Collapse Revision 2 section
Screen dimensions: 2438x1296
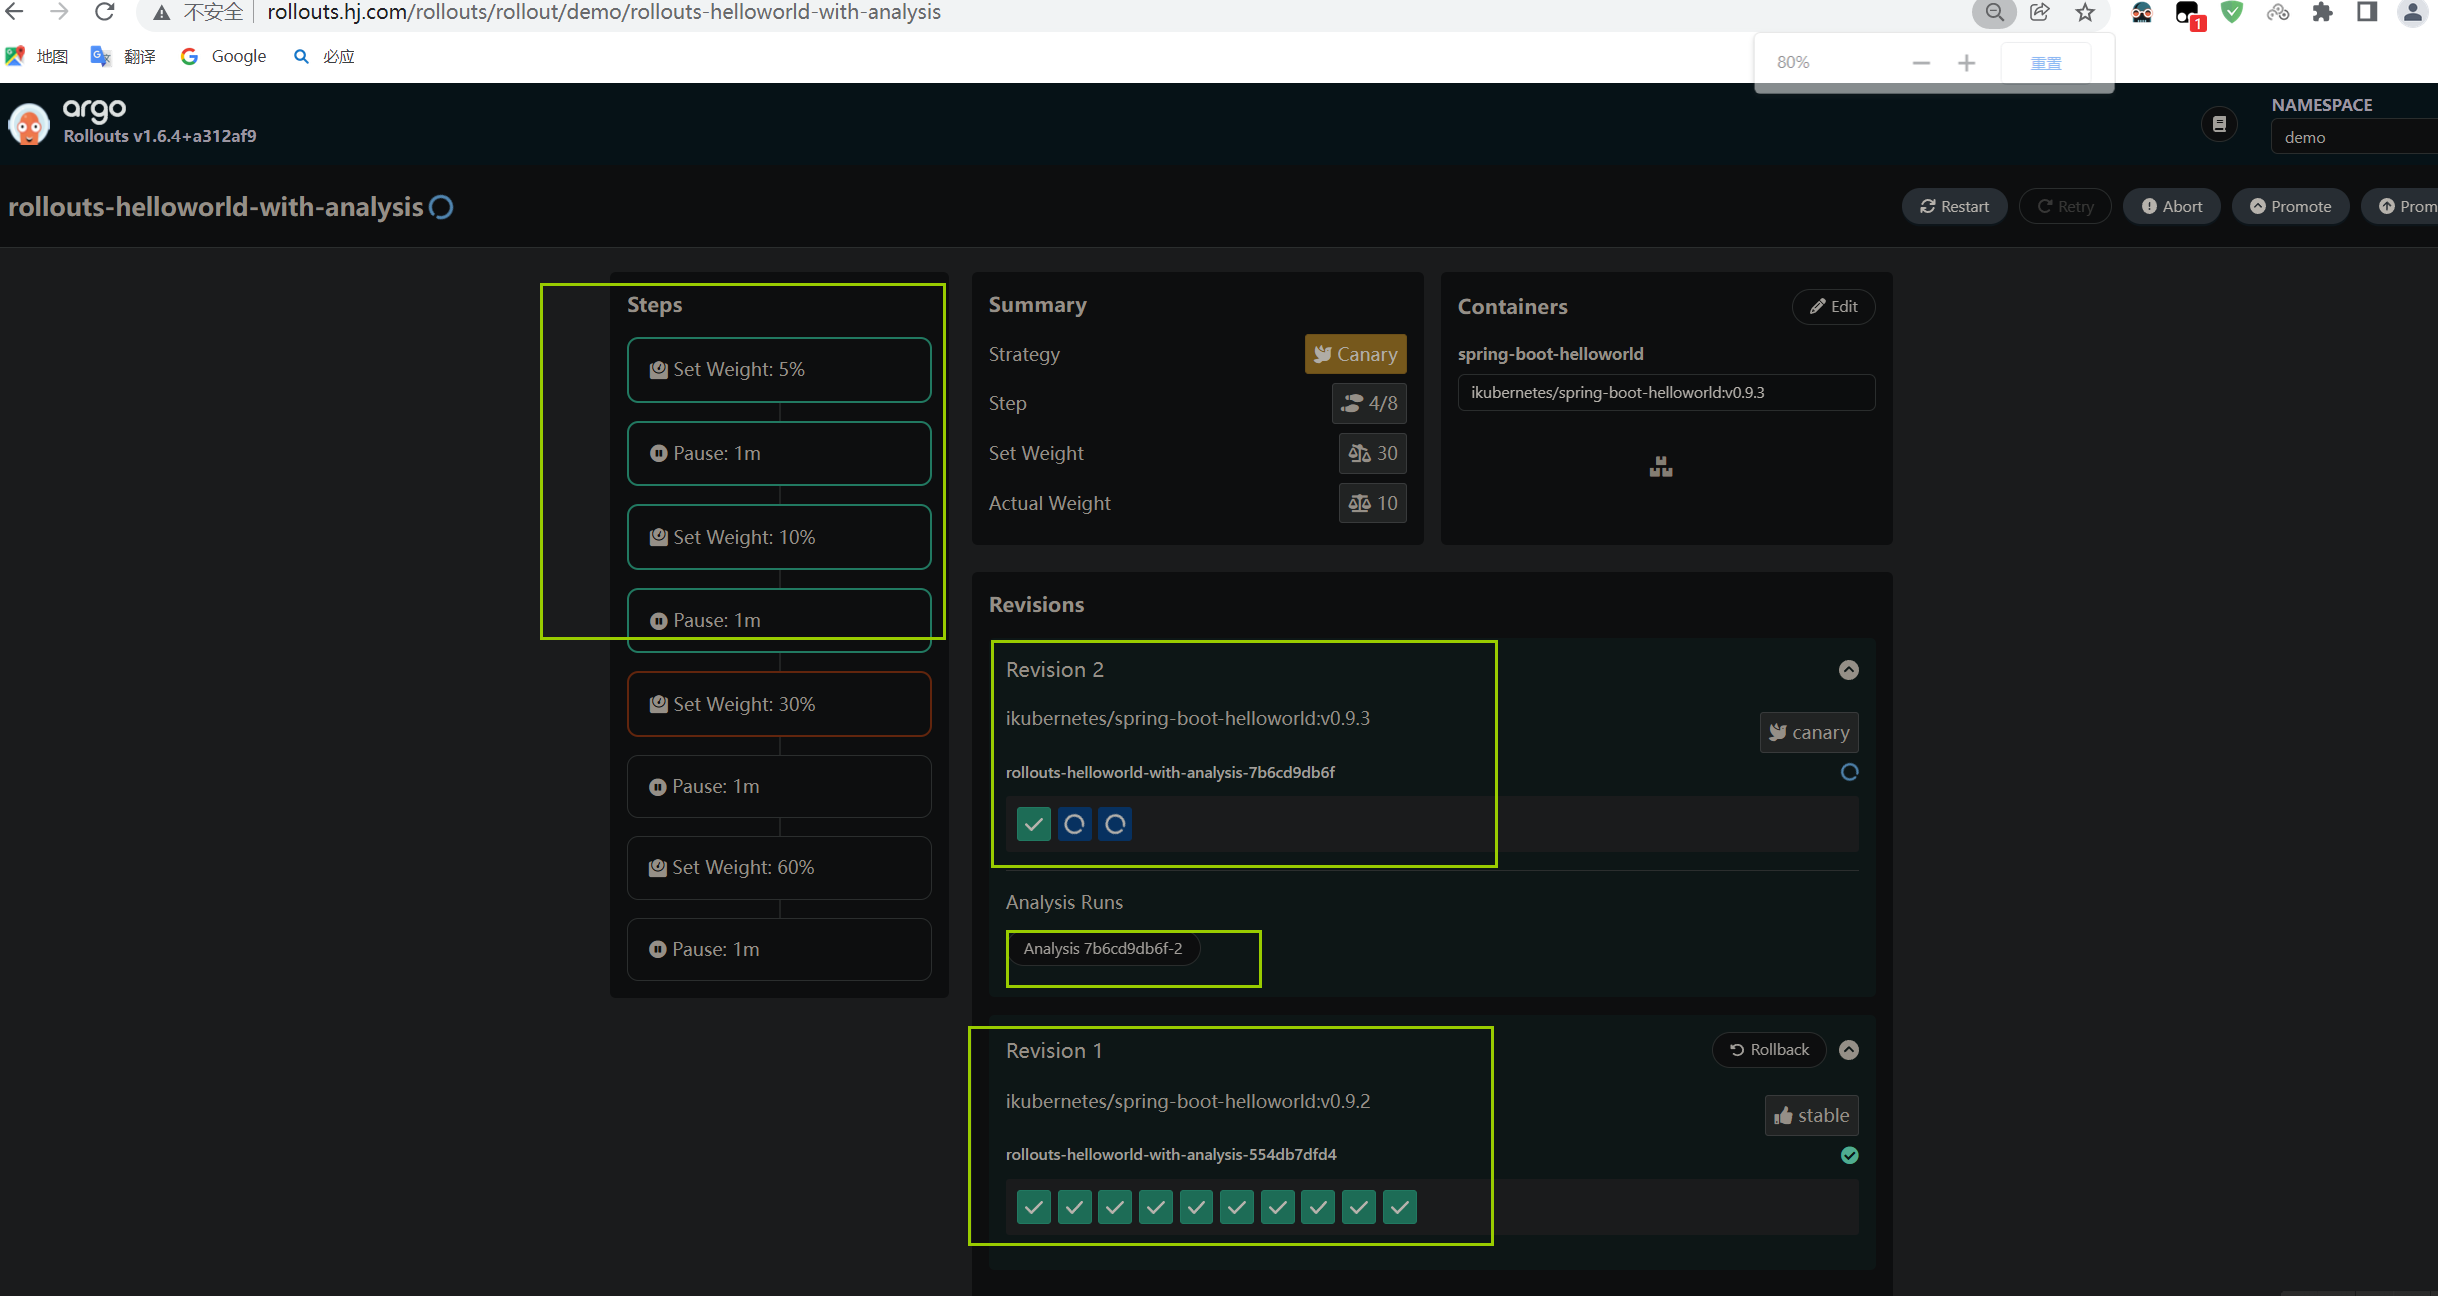coord(1849,669)
